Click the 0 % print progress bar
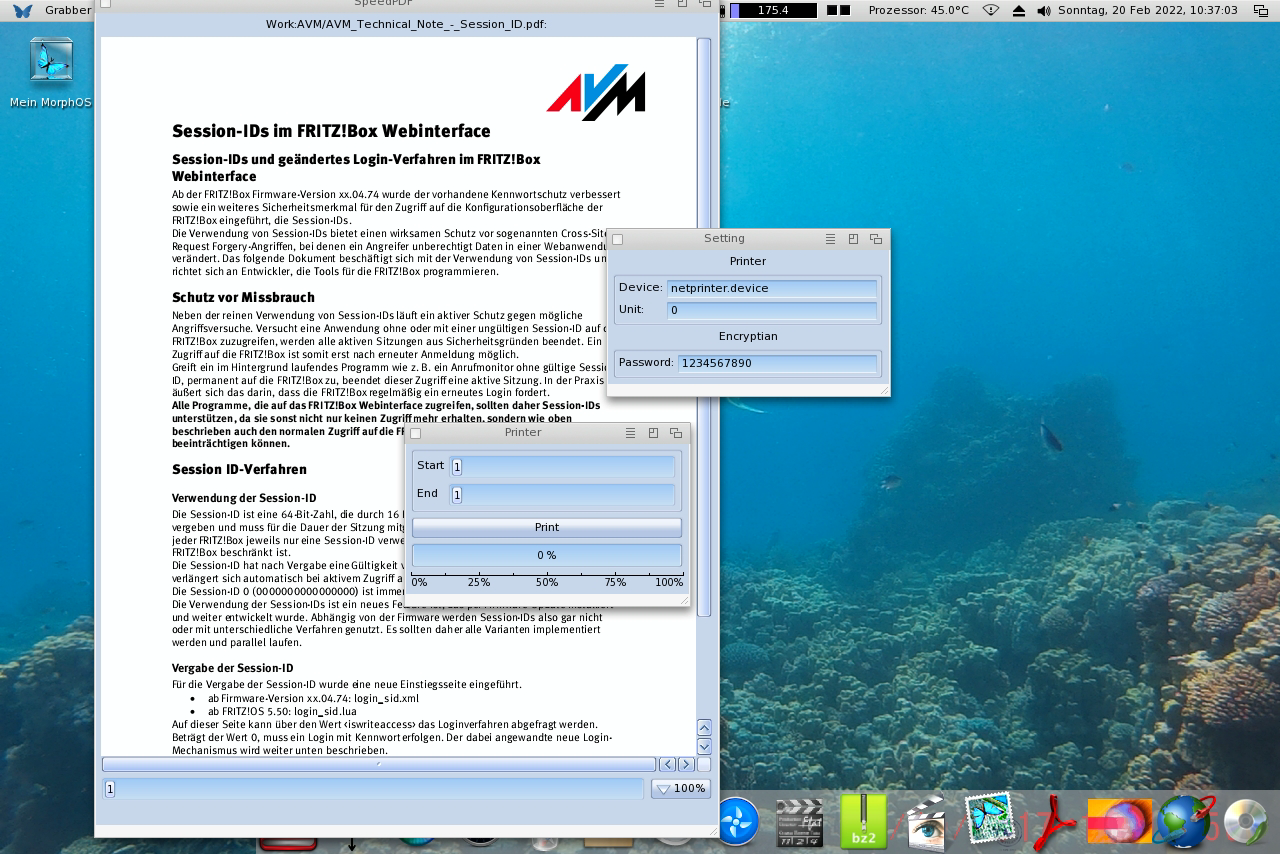This screenshot has width=1280, height=854. [547, 555]
